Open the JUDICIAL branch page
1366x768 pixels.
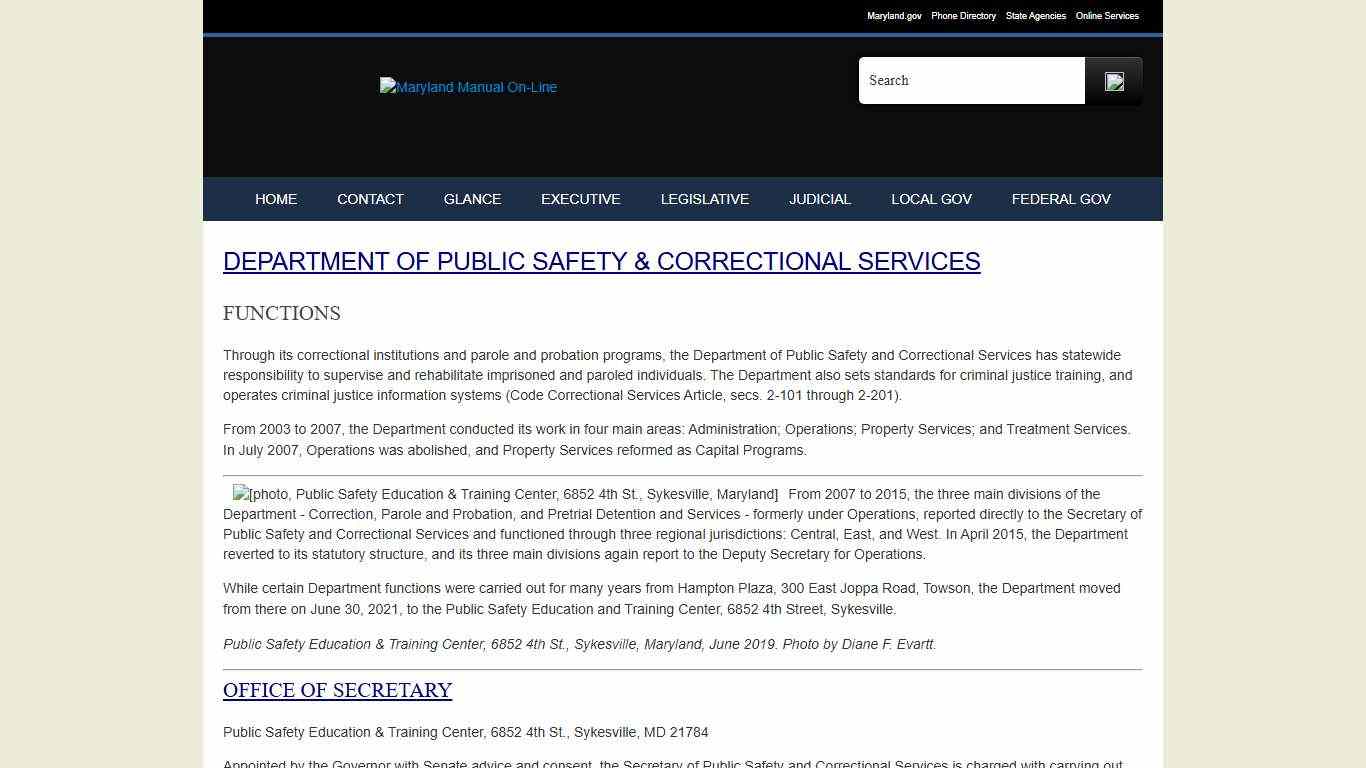pos(820,199)
